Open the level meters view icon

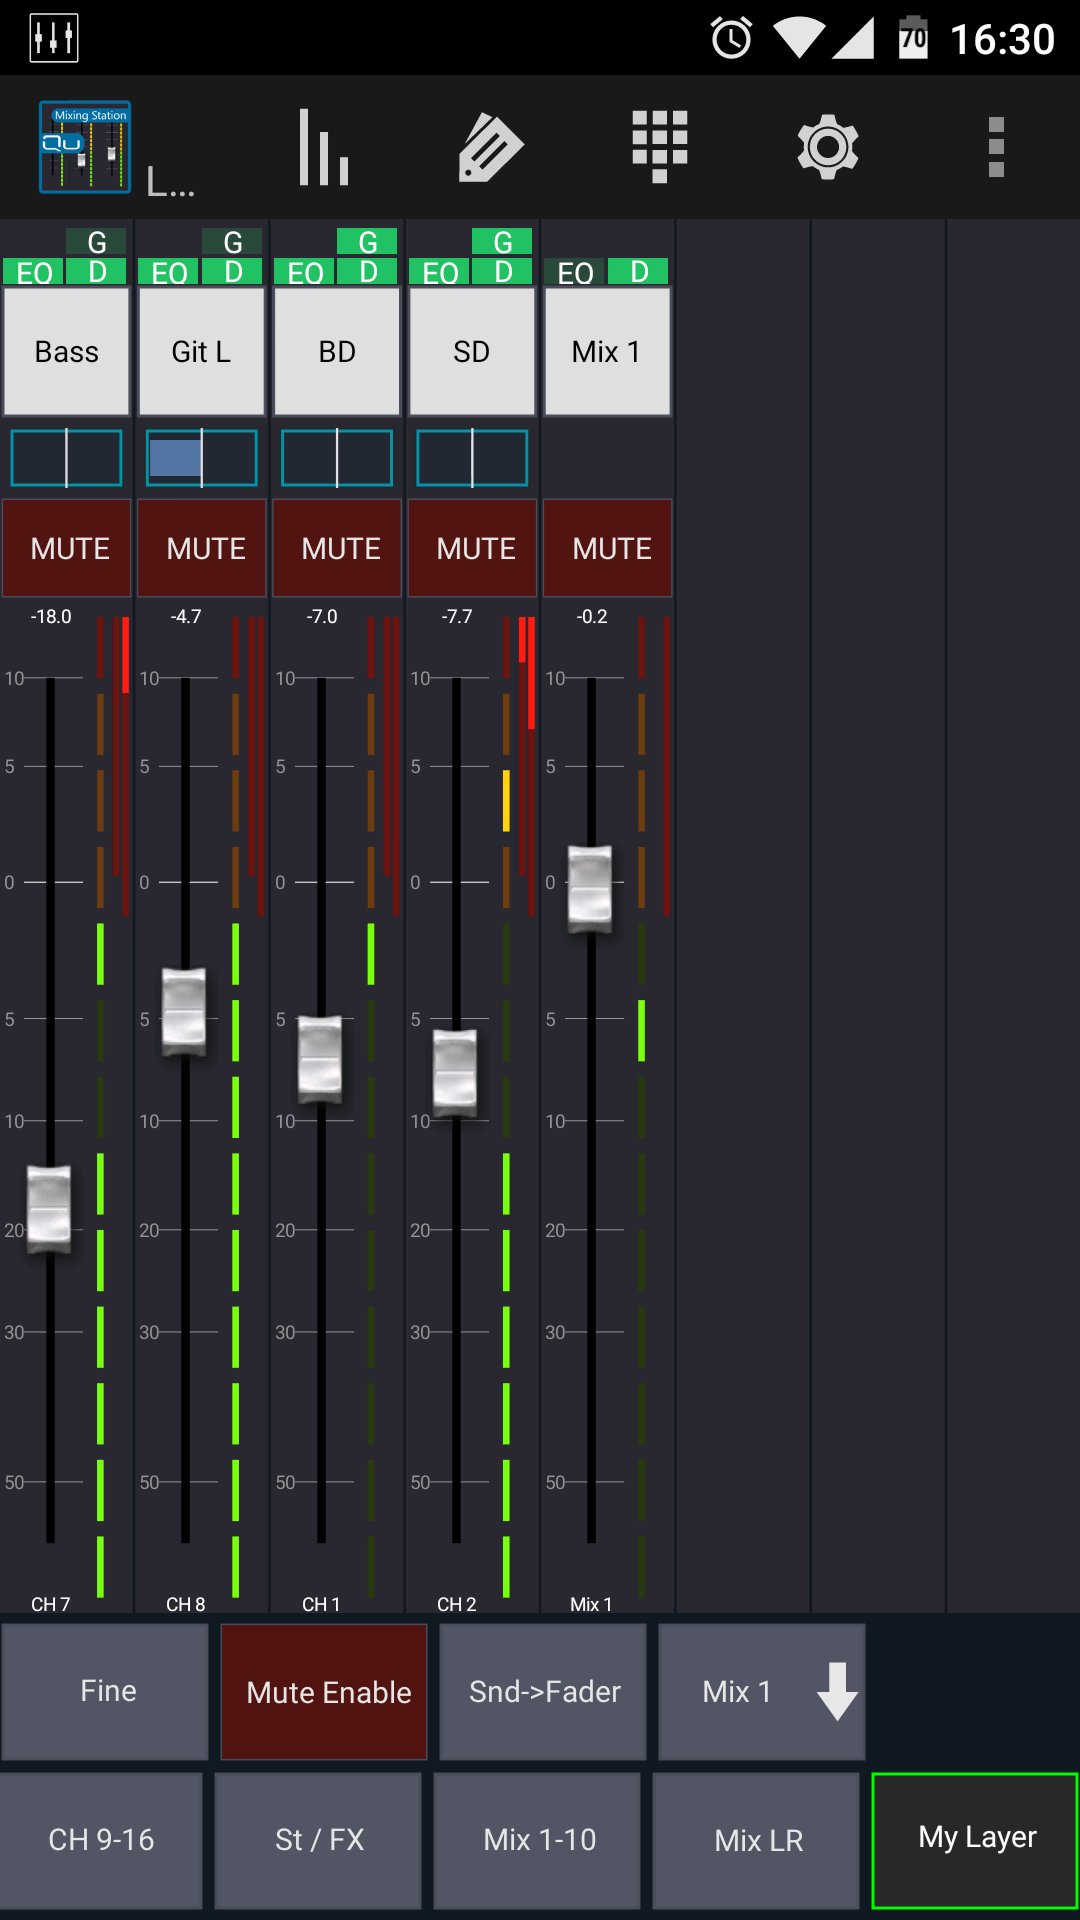click(x=323, y=147)
